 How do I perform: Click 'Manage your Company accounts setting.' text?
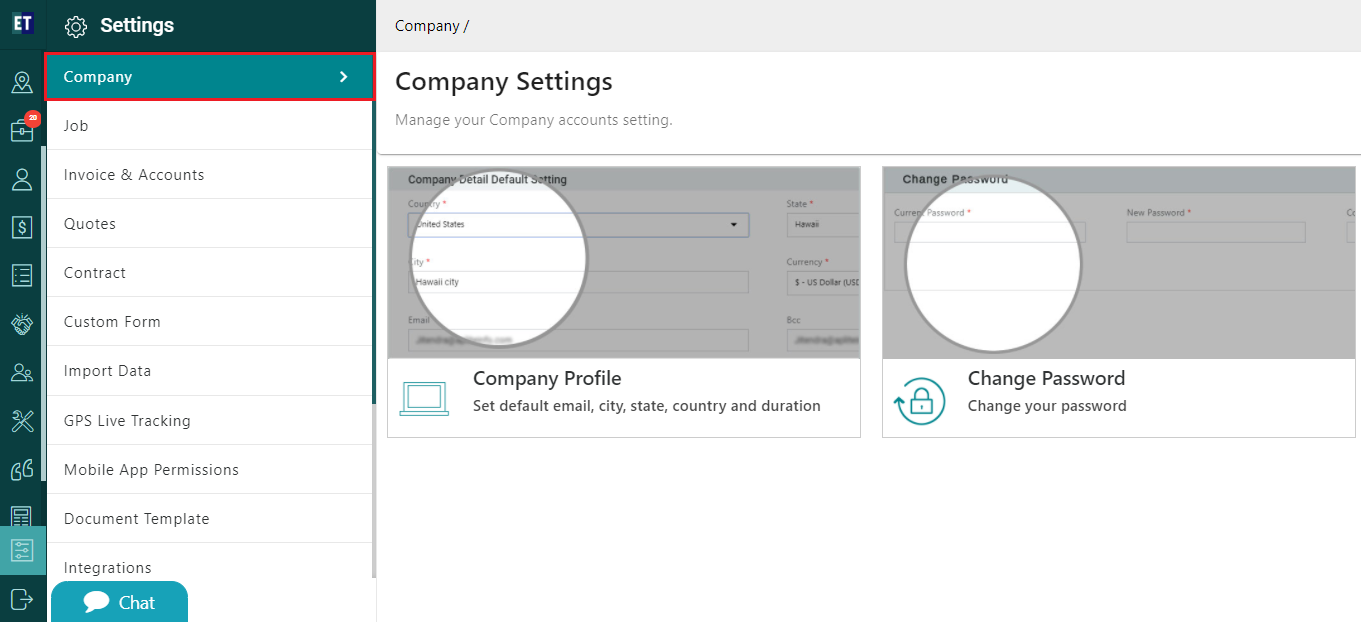click(534, 120)
